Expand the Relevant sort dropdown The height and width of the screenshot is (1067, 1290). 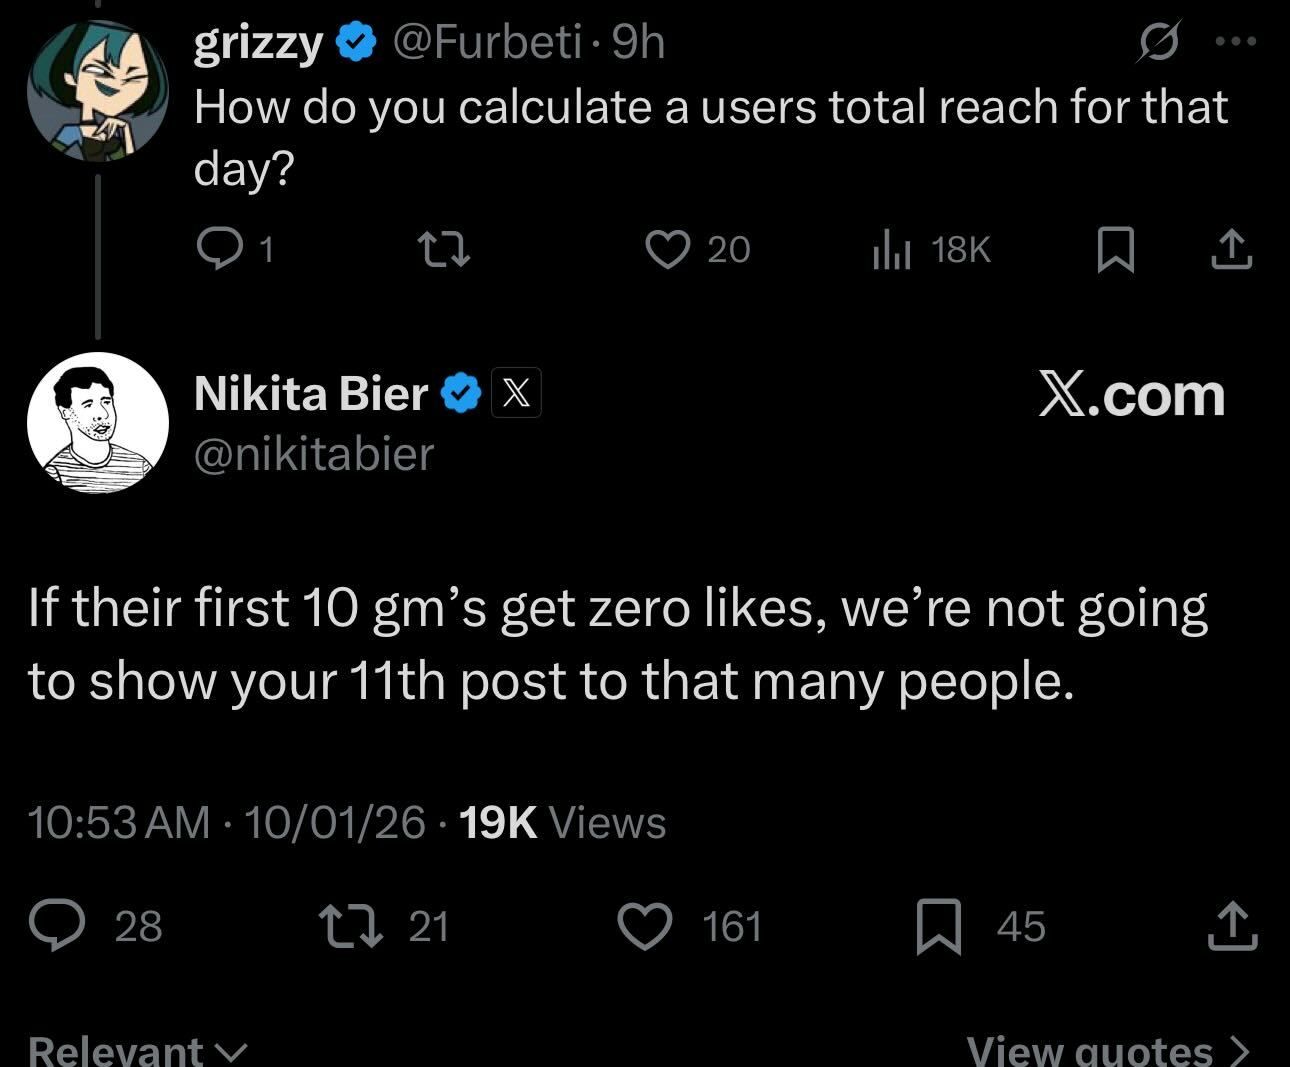[137, 1050]
